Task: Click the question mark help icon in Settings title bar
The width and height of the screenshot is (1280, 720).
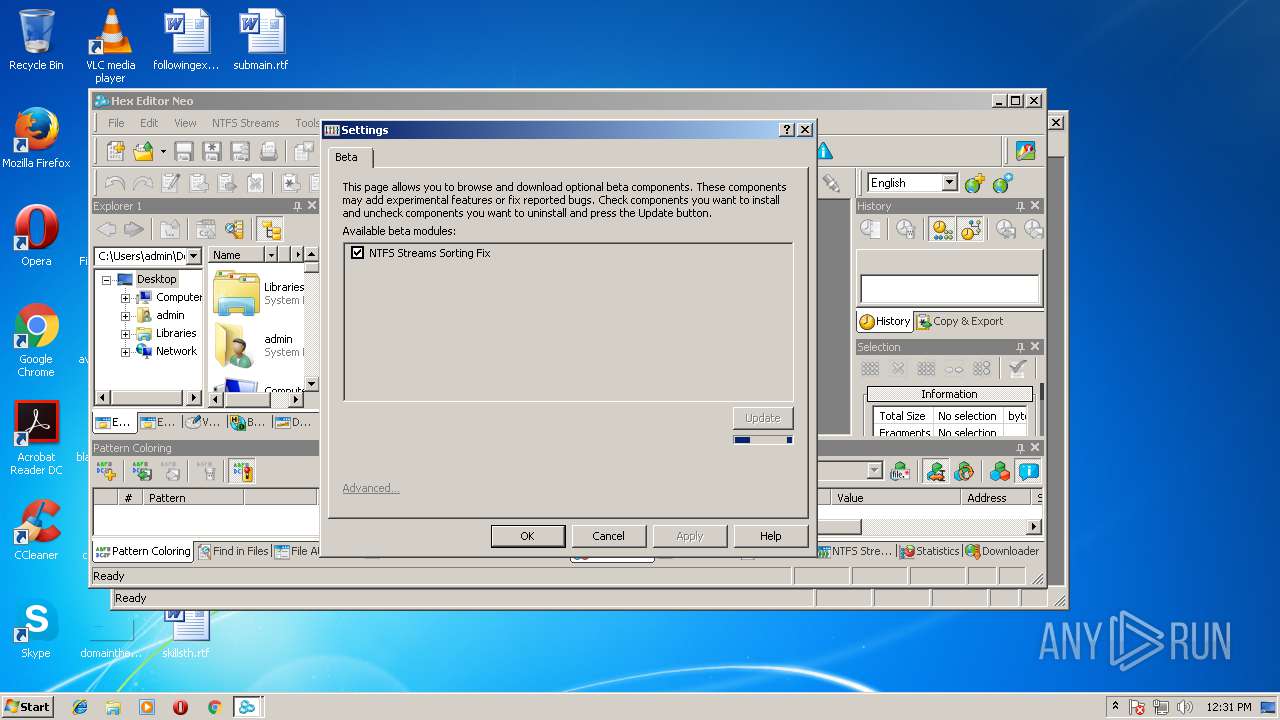Action: [x=787, y=130]
